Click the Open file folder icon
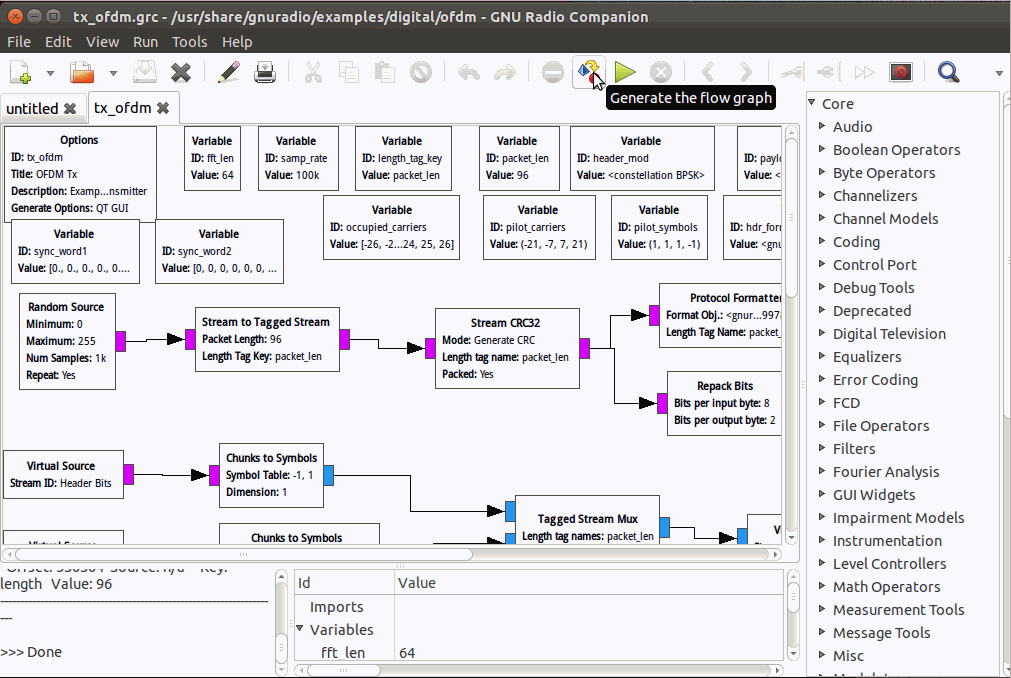The image size is (1011, 678). (83, 72)
